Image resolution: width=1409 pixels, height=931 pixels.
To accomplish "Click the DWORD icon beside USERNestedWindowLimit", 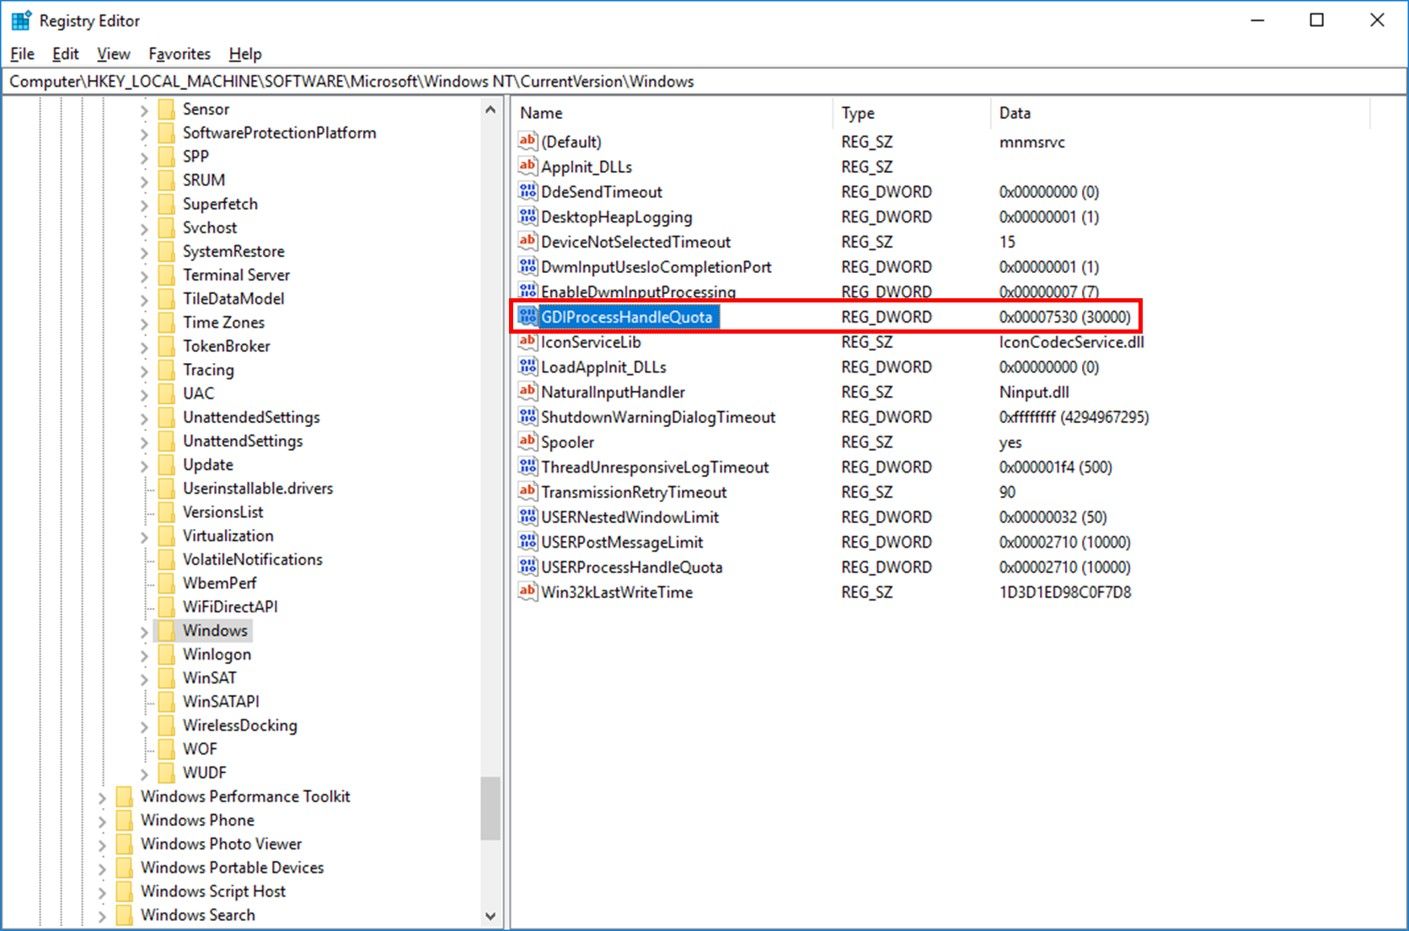I will tap(528, 516).
